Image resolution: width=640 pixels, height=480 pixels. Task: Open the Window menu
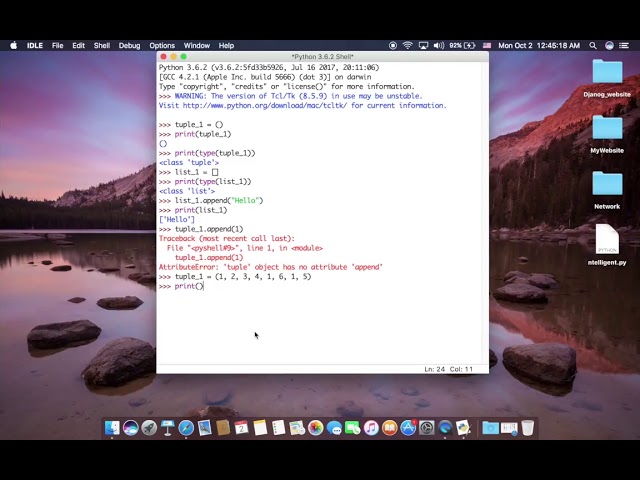tap(197, 45)
